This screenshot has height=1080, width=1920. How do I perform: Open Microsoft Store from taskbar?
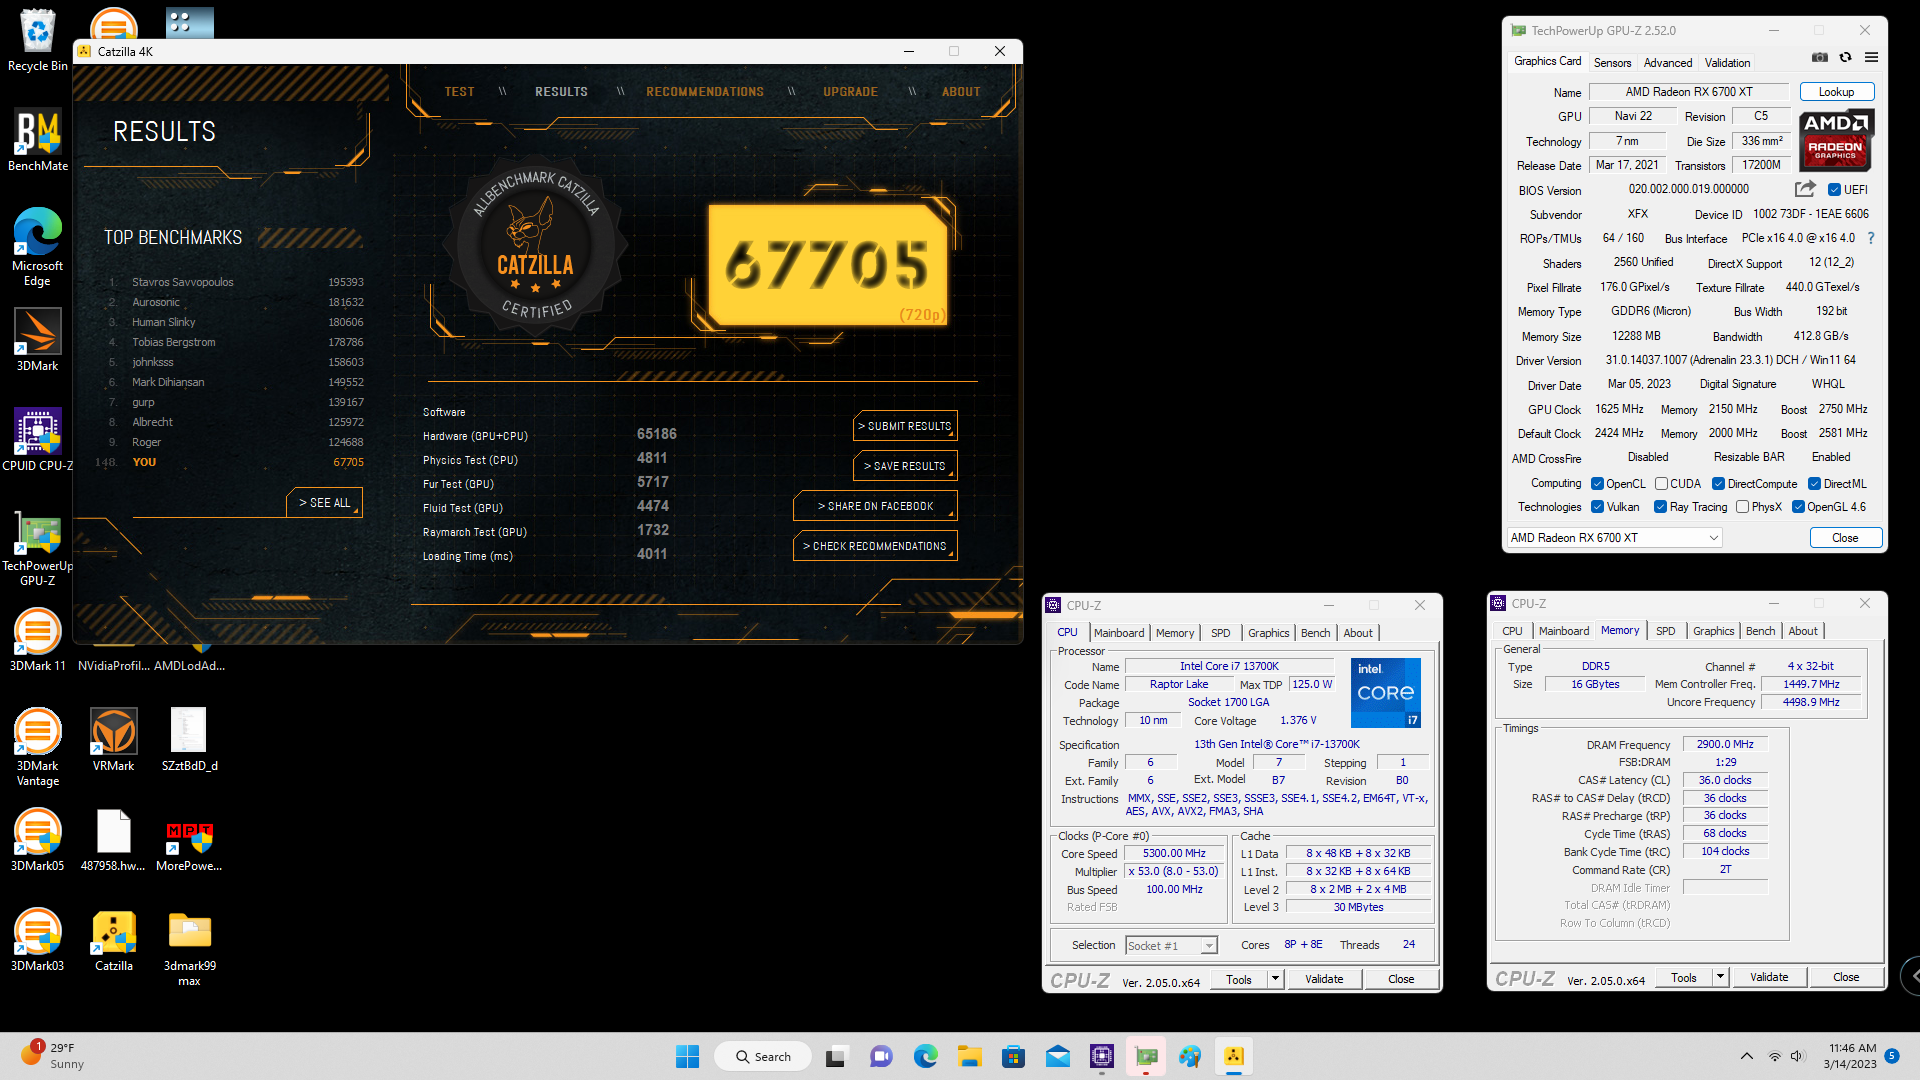[1013, 1056]
